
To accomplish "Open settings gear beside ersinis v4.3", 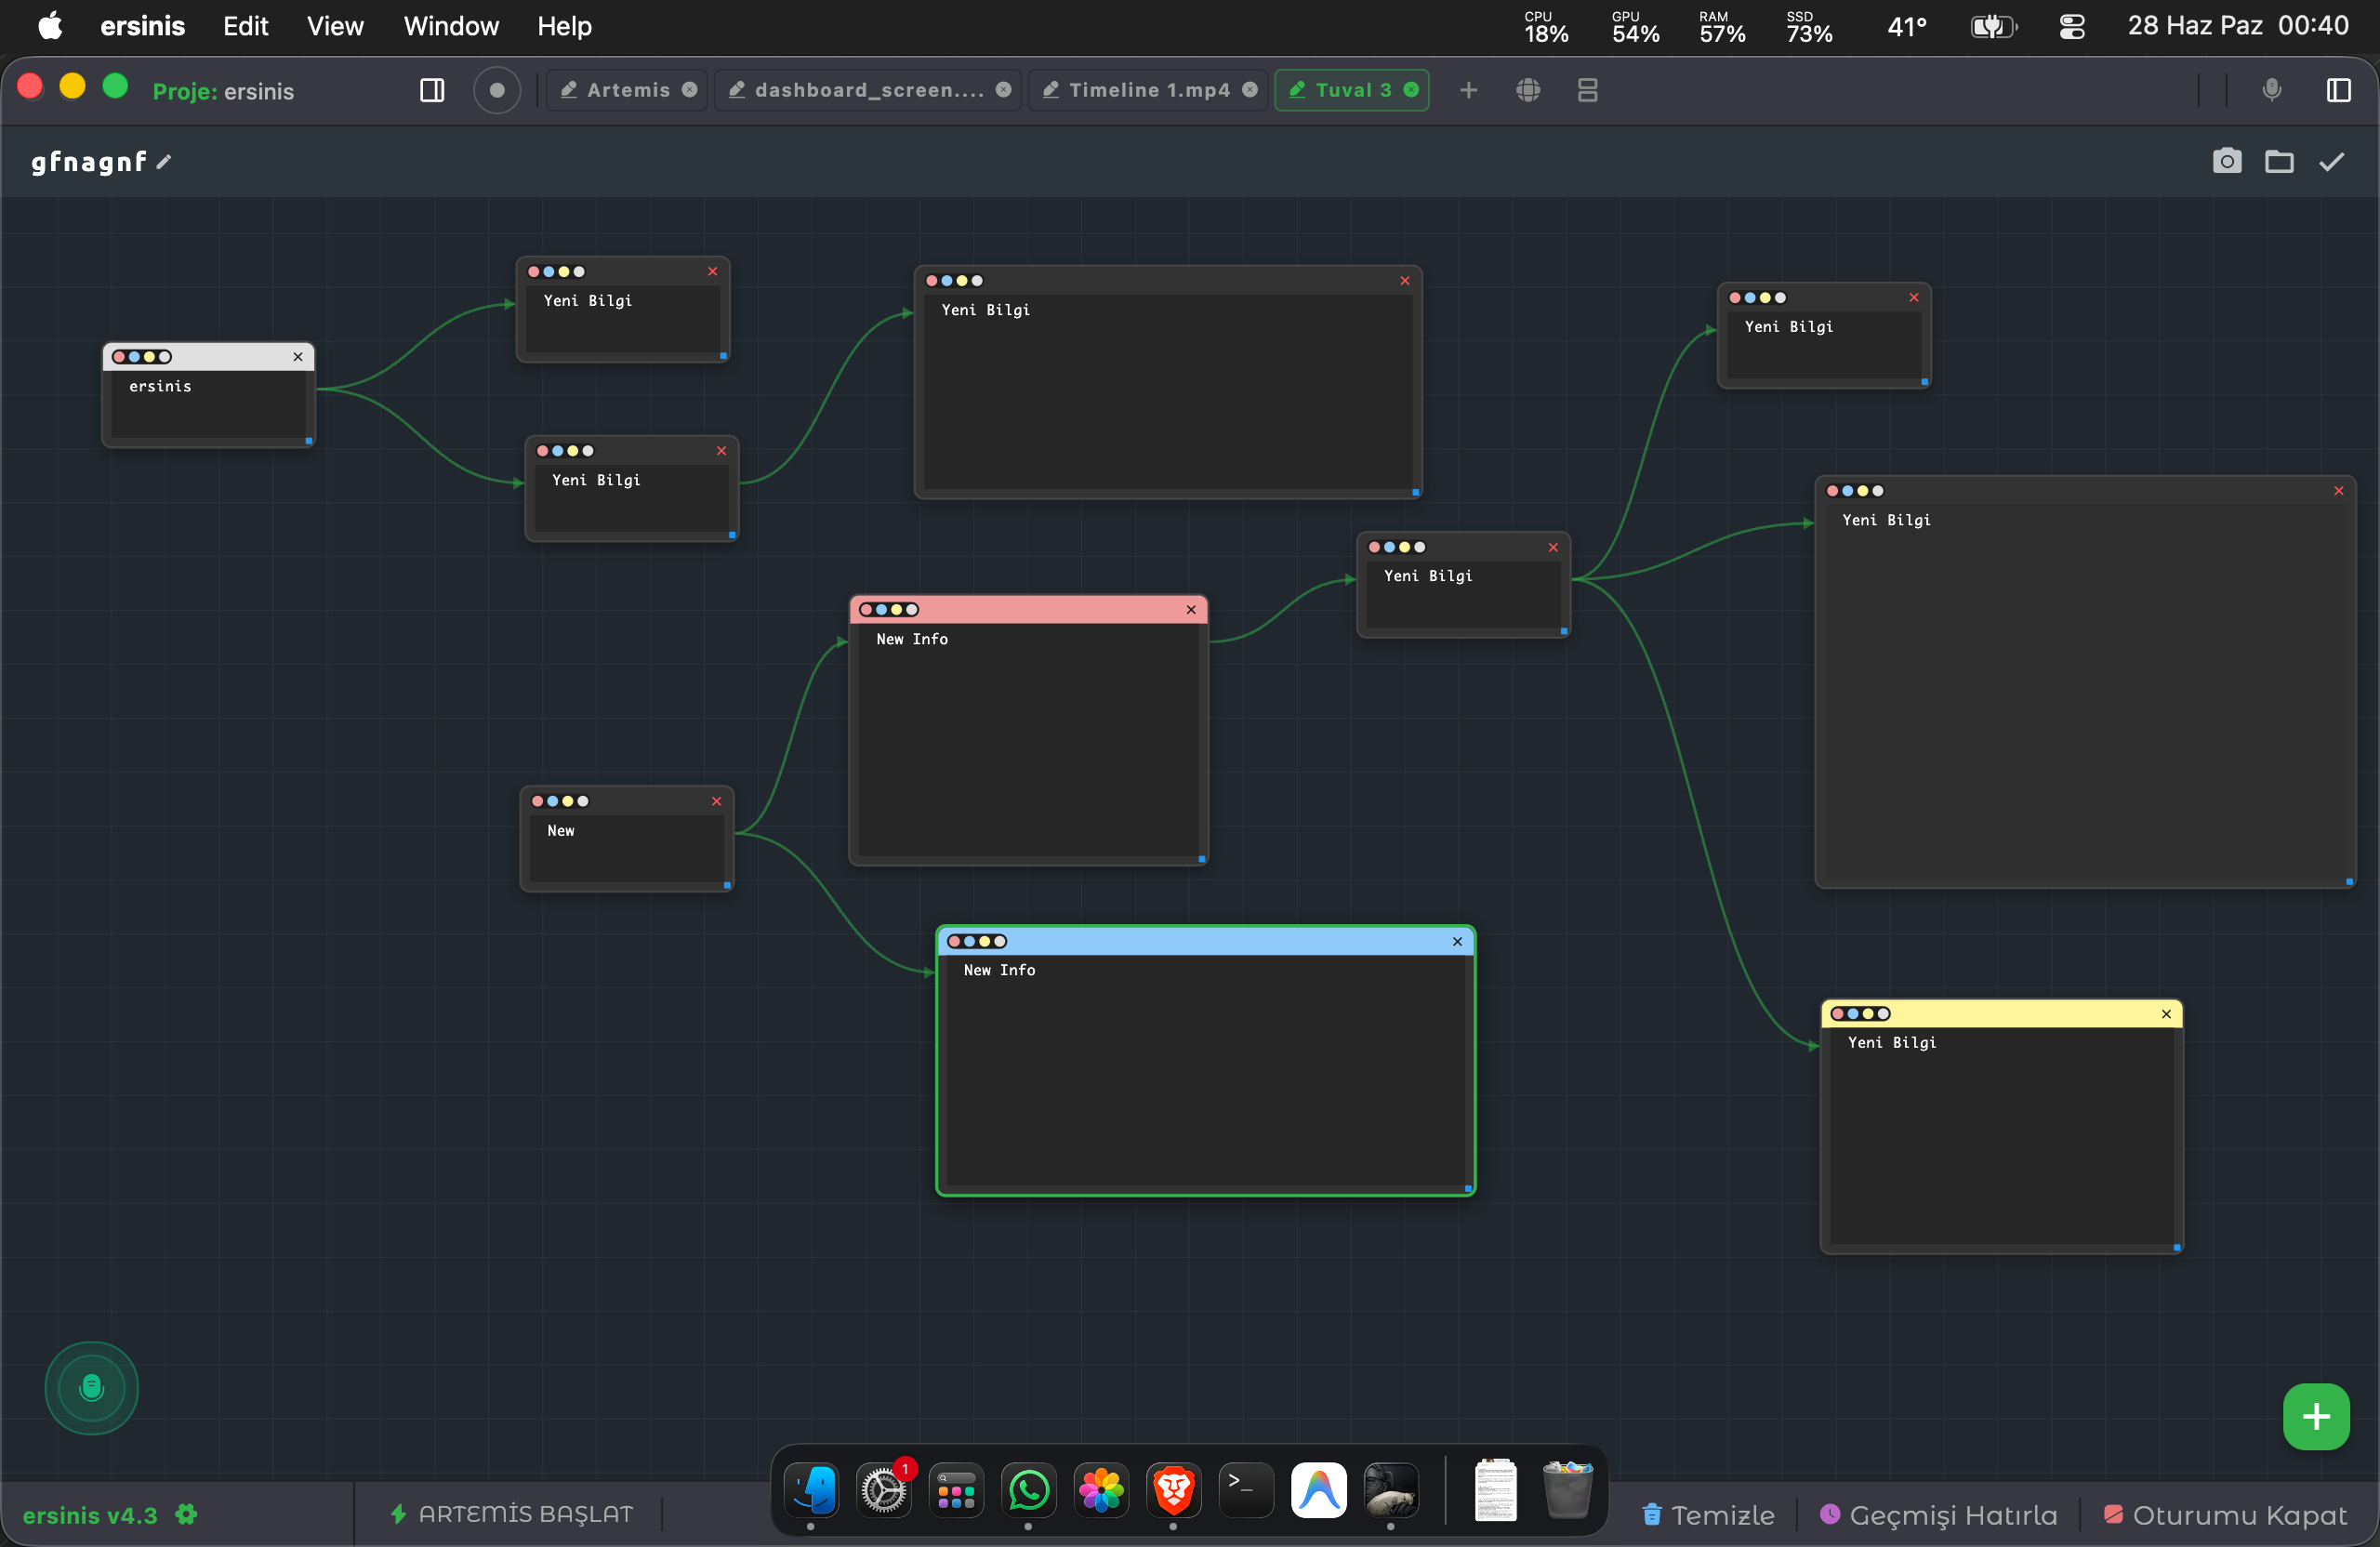I will (x=186, y=1515).
